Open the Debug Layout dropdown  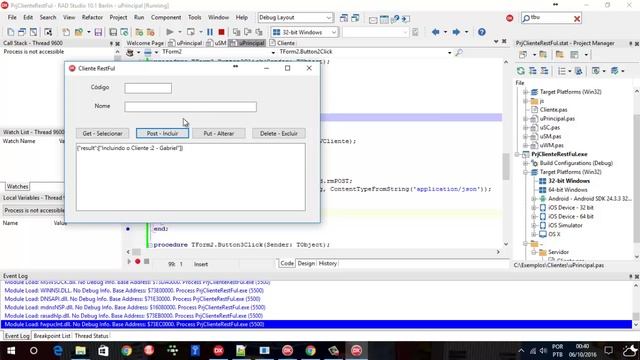click(329, 18)
